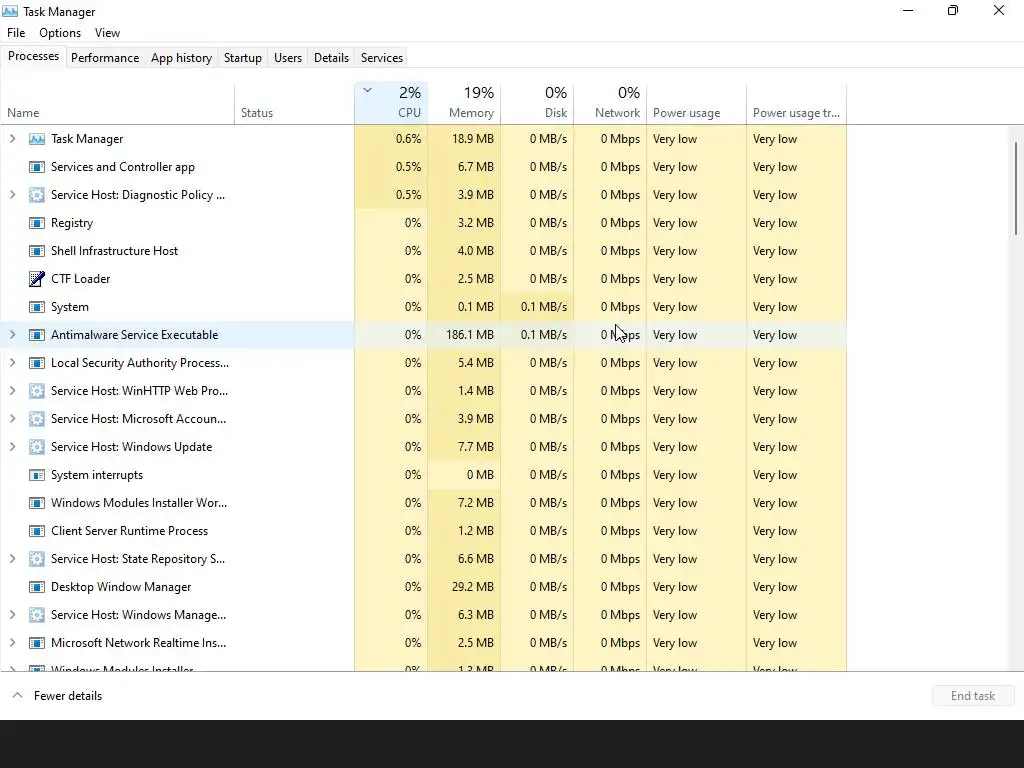1024x768 pixels.
Task: Click the Antimalware Service Executable icon
Action: point(37,335)
